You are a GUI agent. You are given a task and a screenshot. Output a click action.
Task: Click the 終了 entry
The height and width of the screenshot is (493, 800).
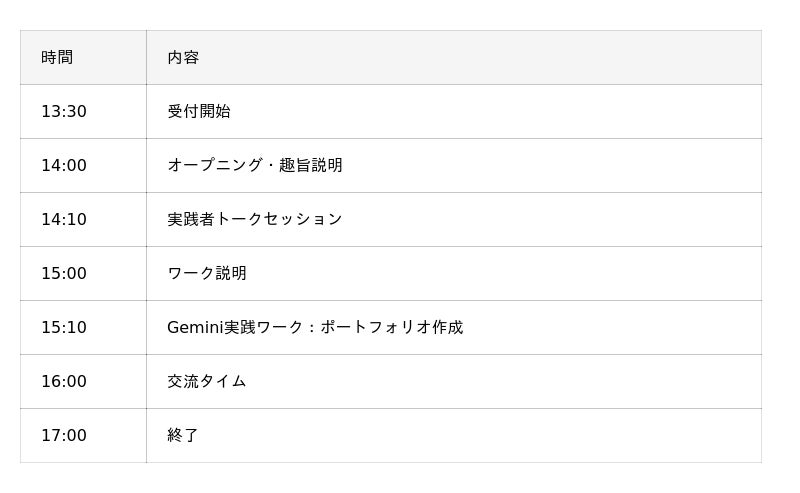pos(183,435)
